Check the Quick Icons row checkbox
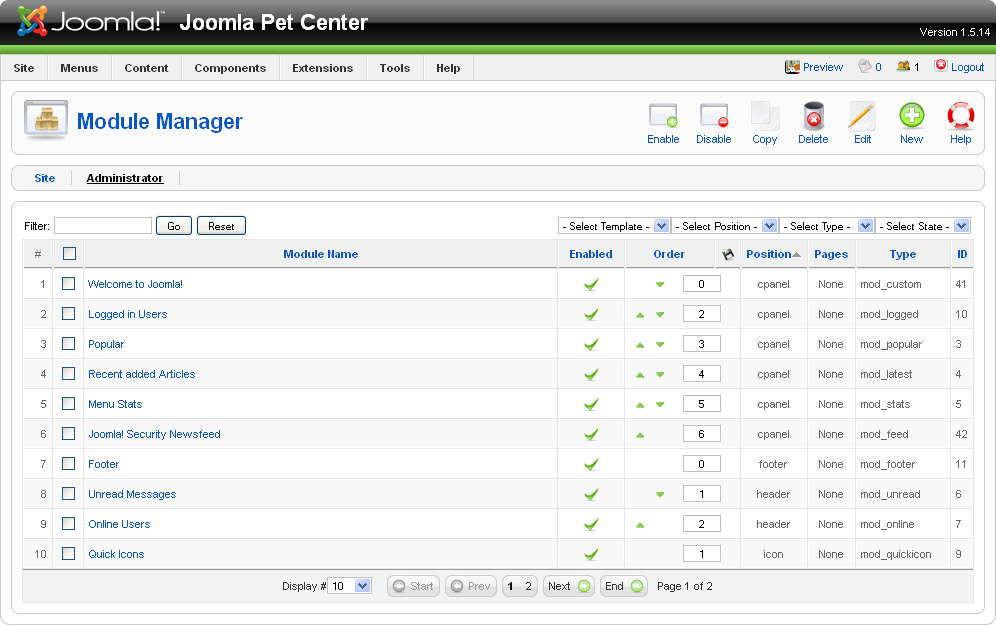The height and width of the screenshot is (625, 996). 69,553
